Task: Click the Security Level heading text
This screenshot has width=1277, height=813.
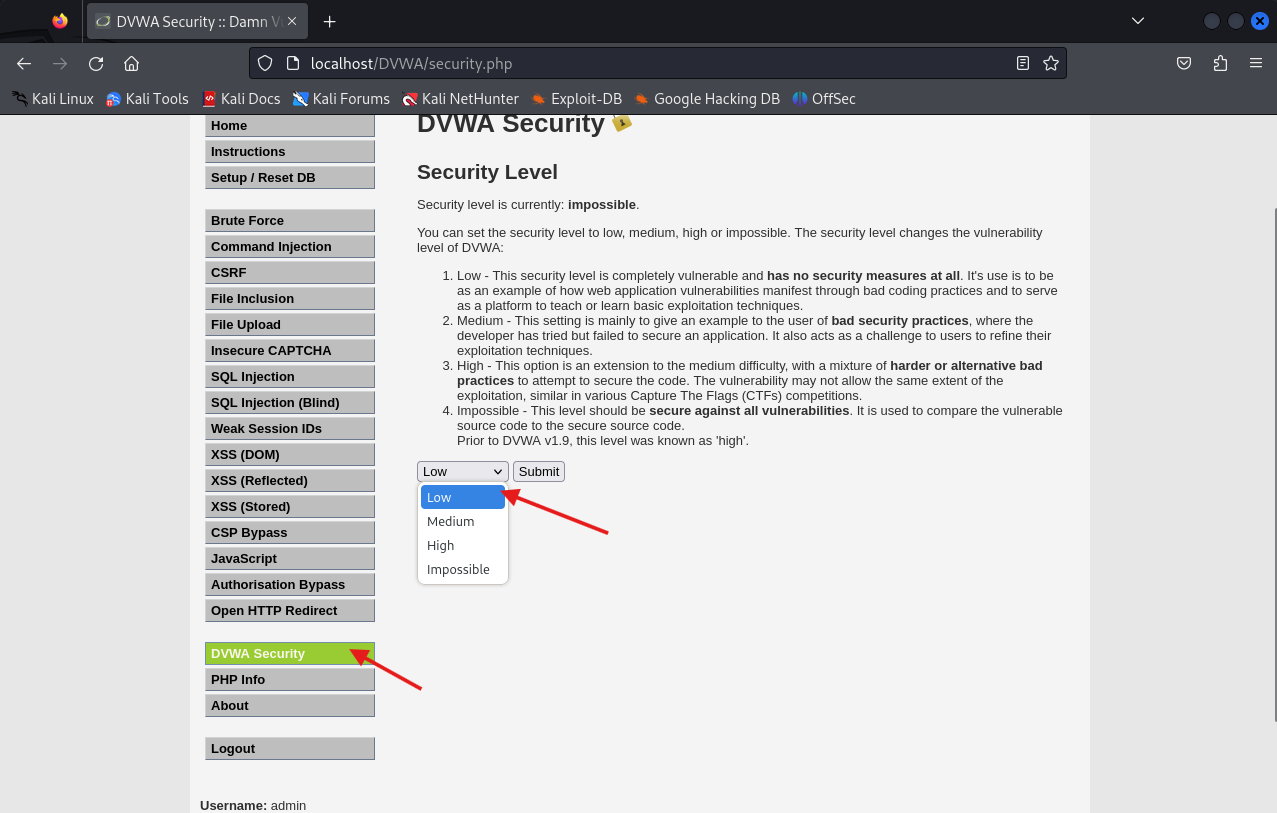Action: click(487, 172)
